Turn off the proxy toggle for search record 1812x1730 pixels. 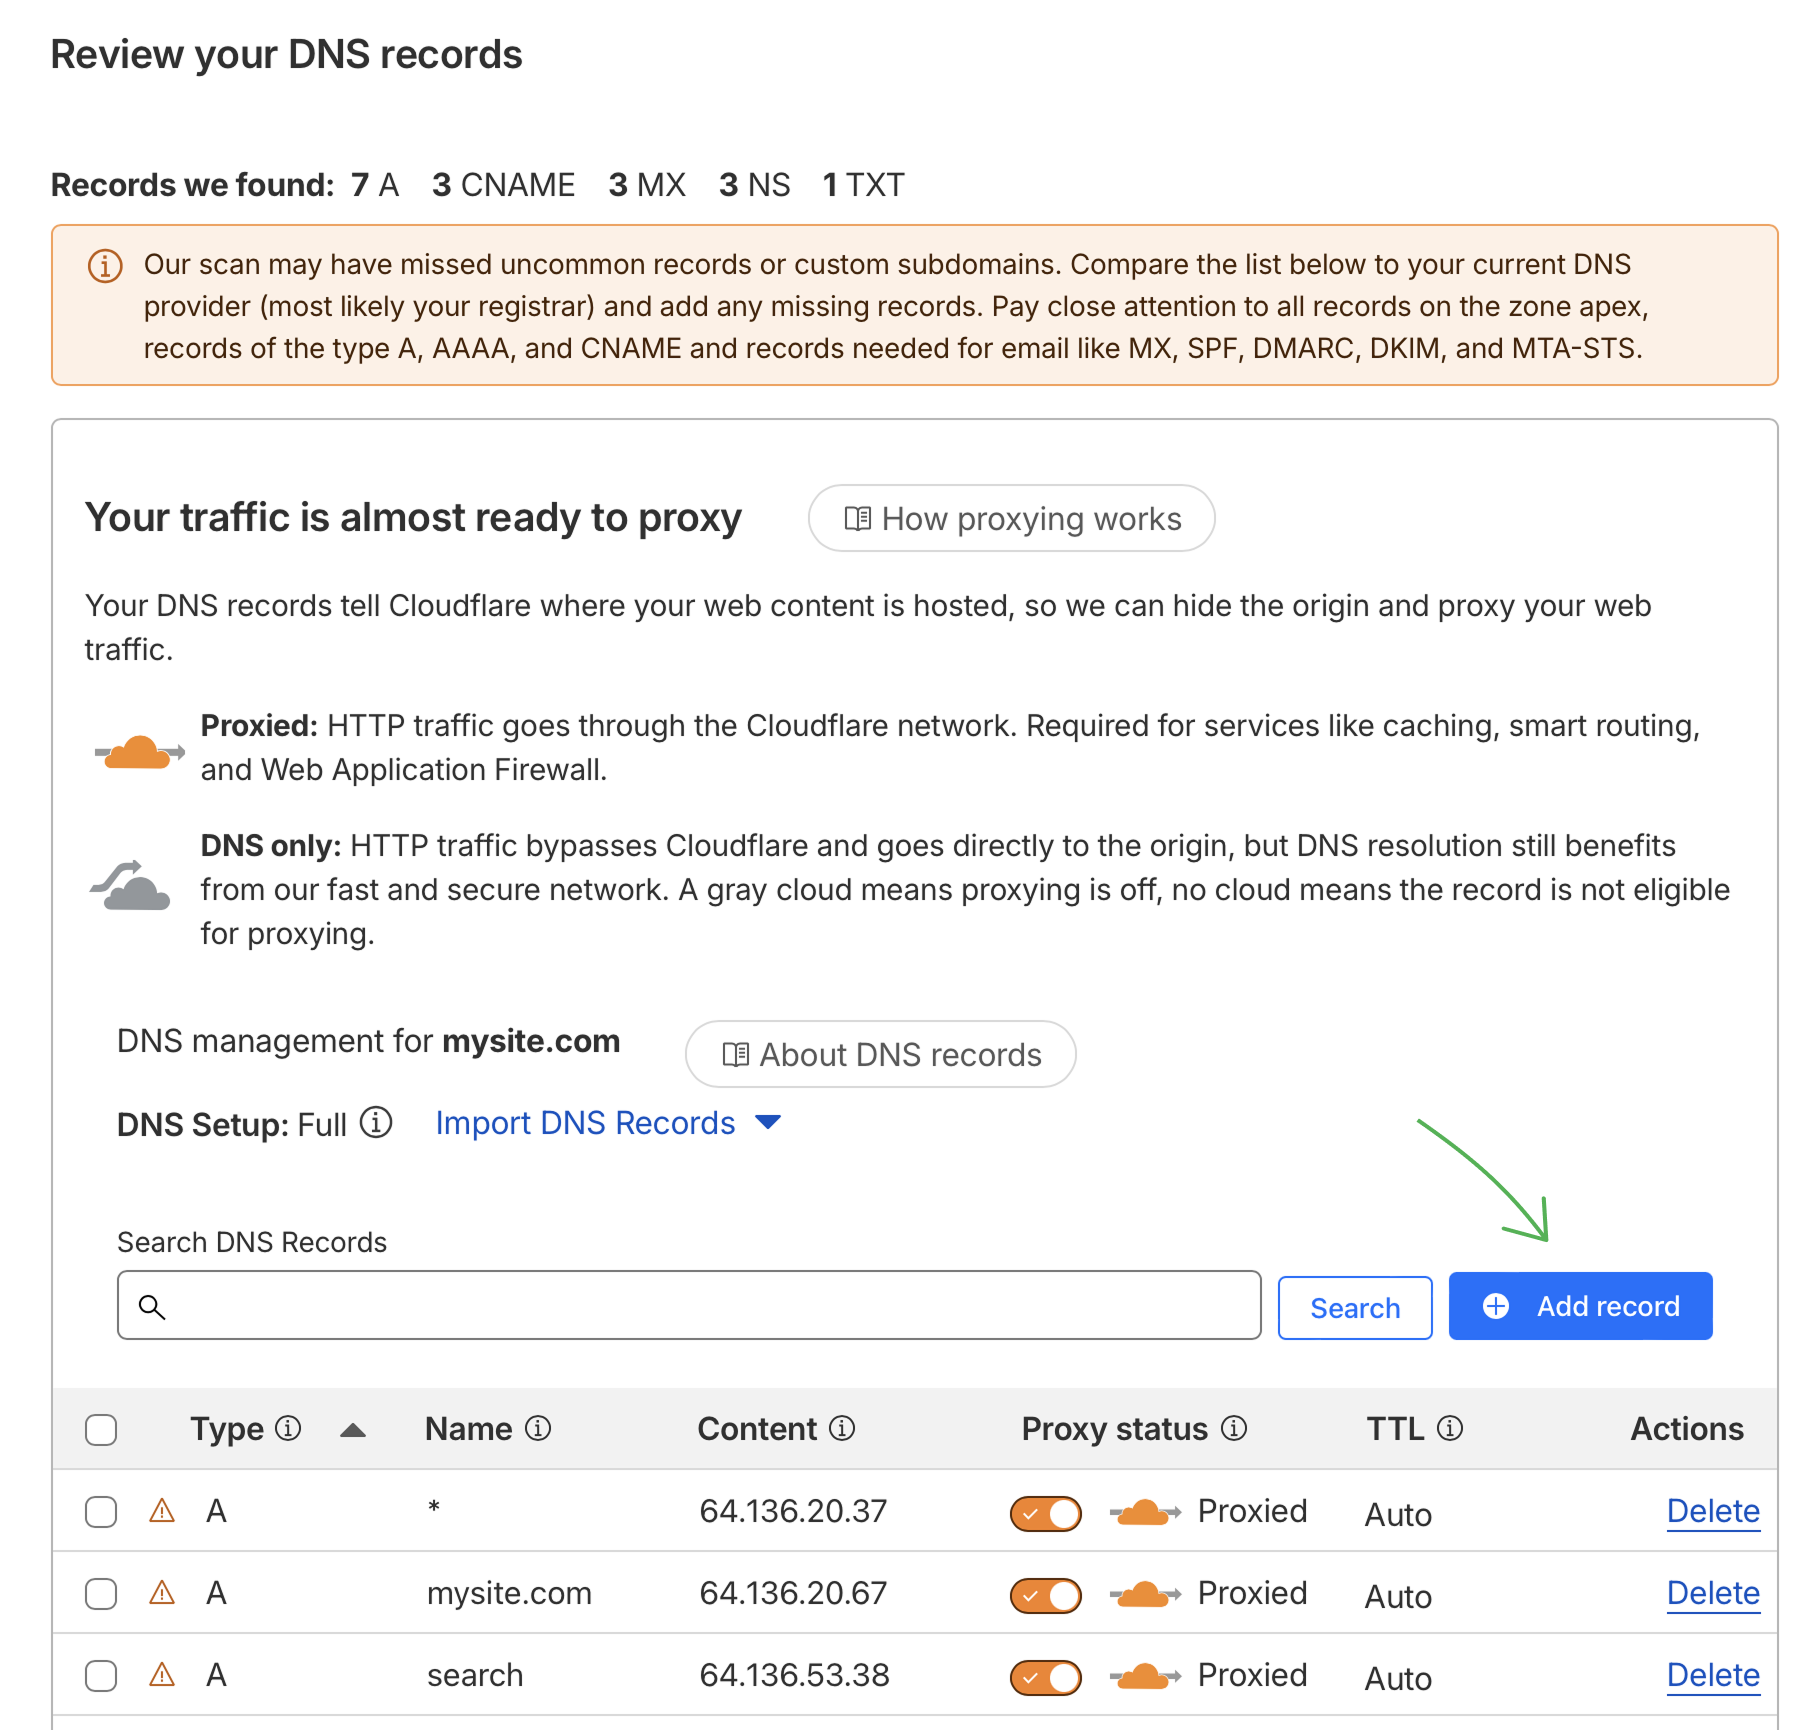(1046, 1677)
